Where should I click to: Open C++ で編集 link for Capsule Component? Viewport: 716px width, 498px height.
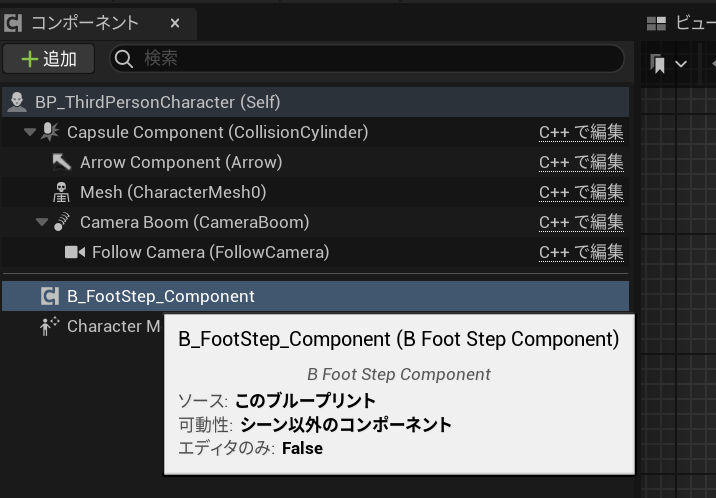point(581,132)
